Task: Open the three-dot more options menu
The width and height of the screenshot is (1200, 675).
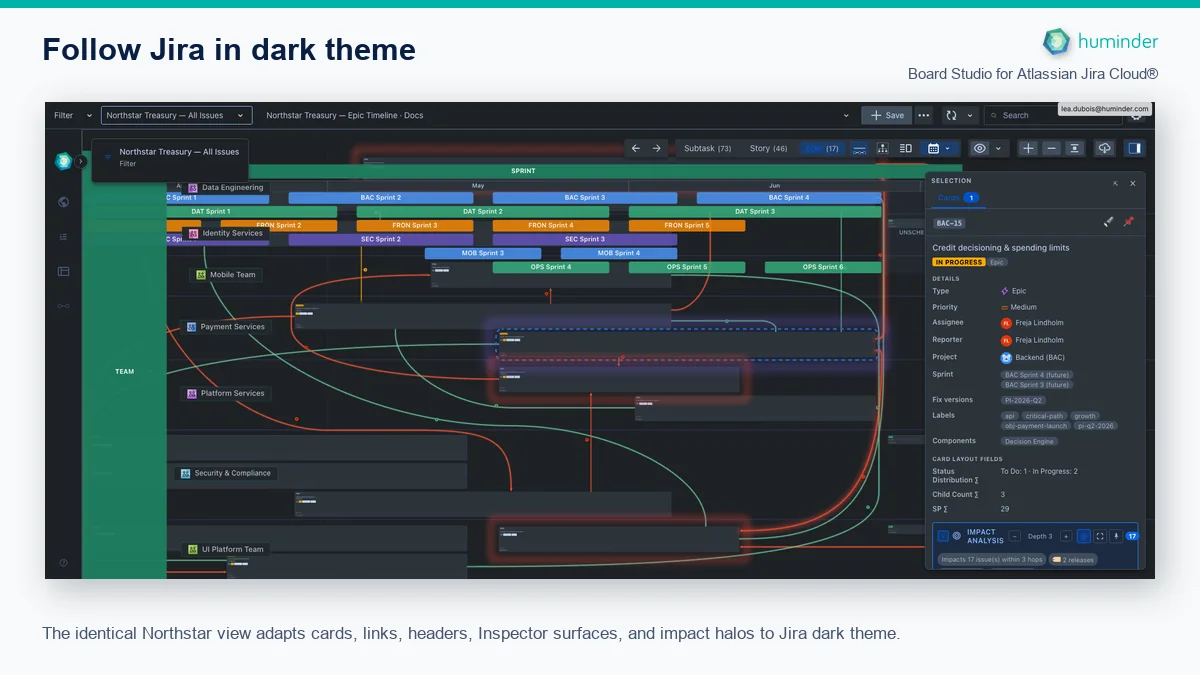Action: [924, 115]
